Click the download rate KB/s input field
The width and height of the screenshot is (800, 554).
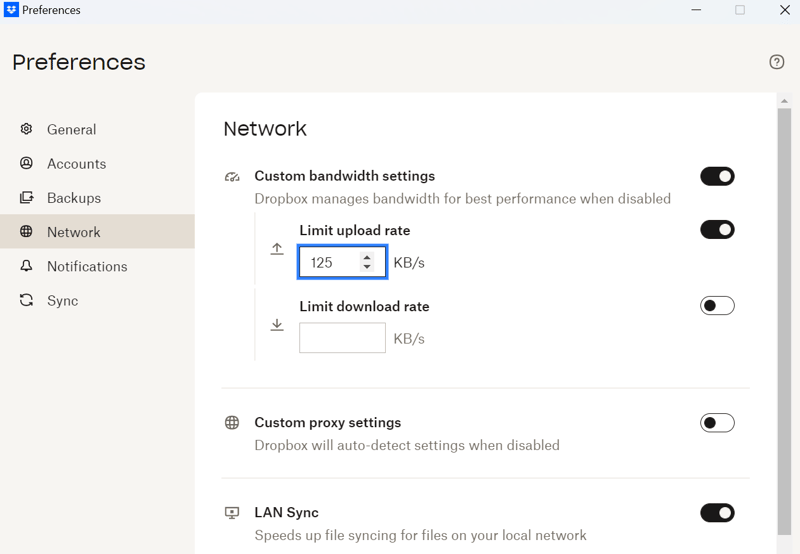coord(342,338)
